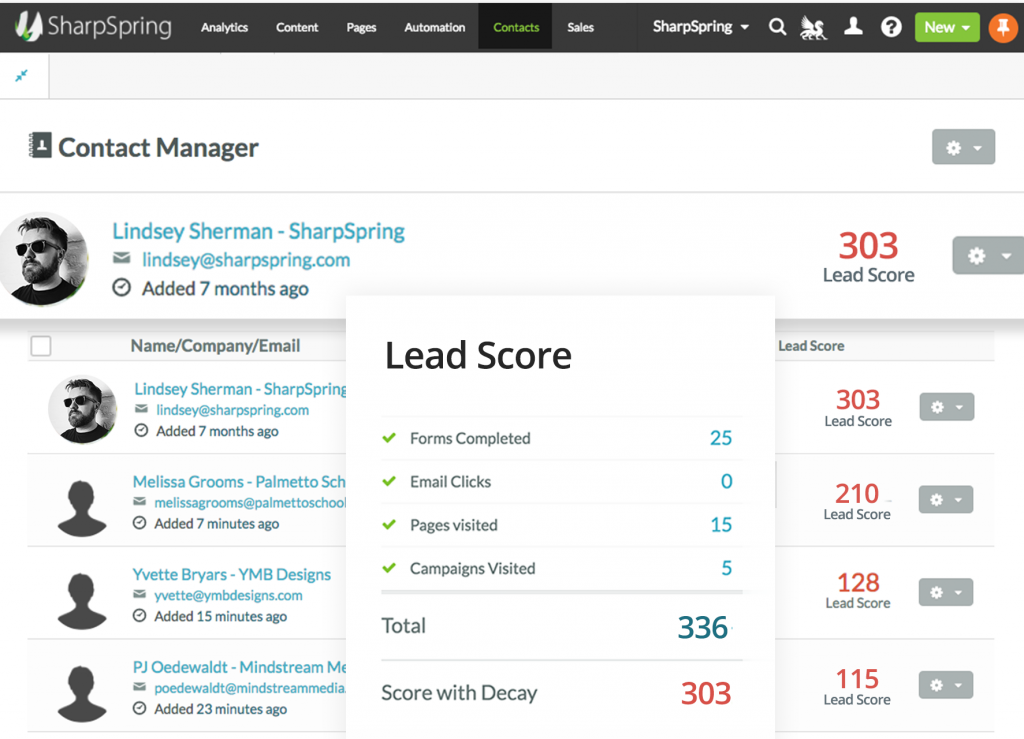Open gear dropdown in the 210 Lead Score row
The height and width of the screenshot is (739, 1024).
coord(946,499)
